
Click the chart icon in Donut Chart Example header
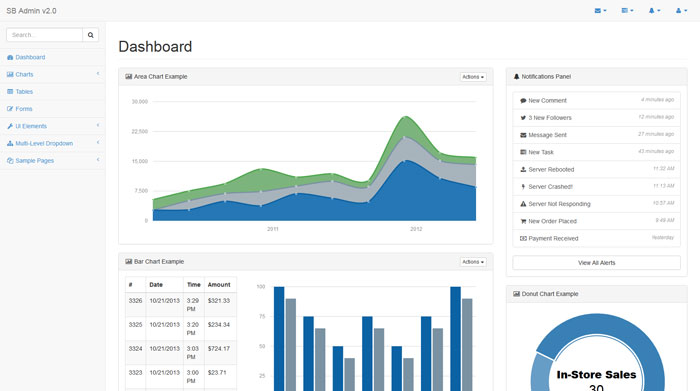517,294
